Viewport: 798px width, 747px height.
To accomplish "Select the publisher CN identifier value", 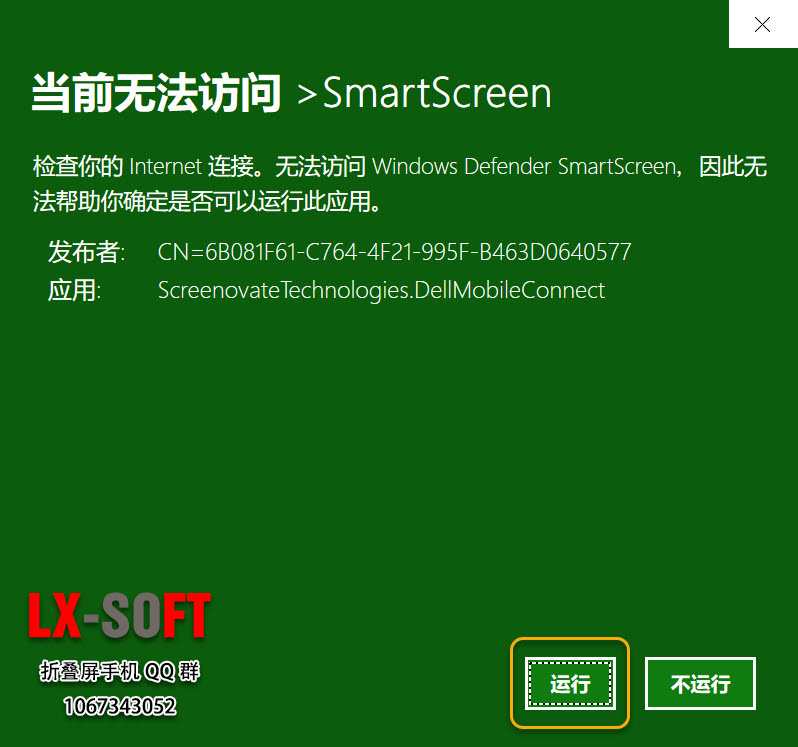I will click(394, 252).
